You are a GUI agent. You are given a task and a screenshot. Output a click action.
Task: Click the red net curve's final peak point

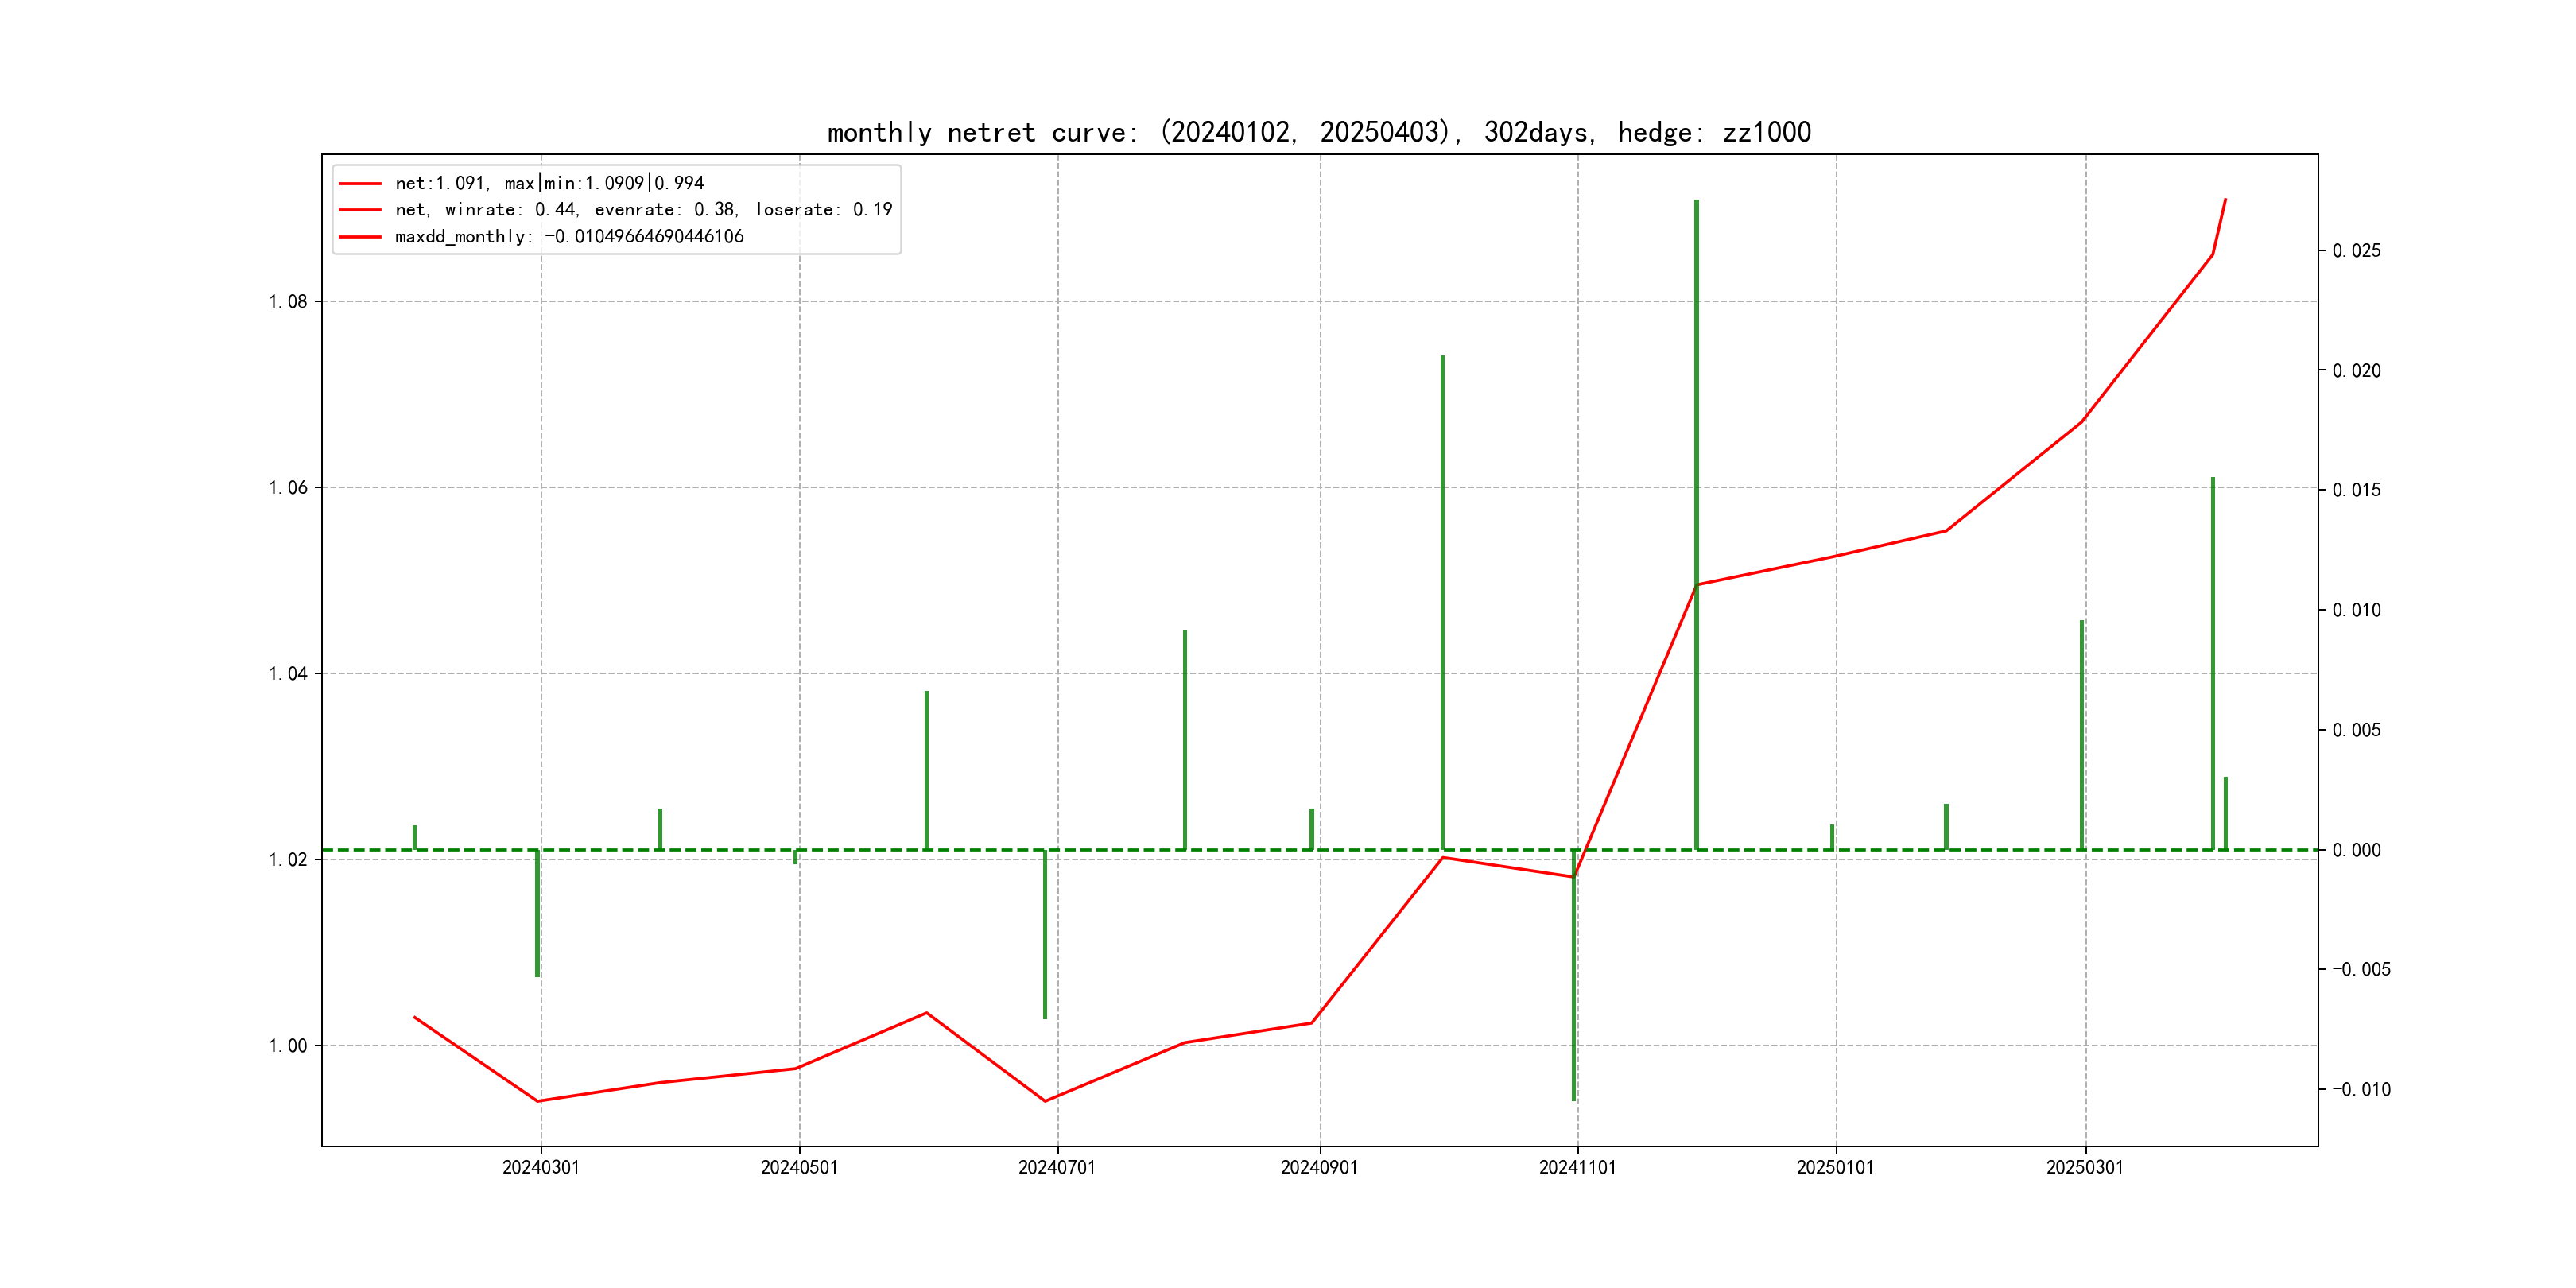(2225, 200)
